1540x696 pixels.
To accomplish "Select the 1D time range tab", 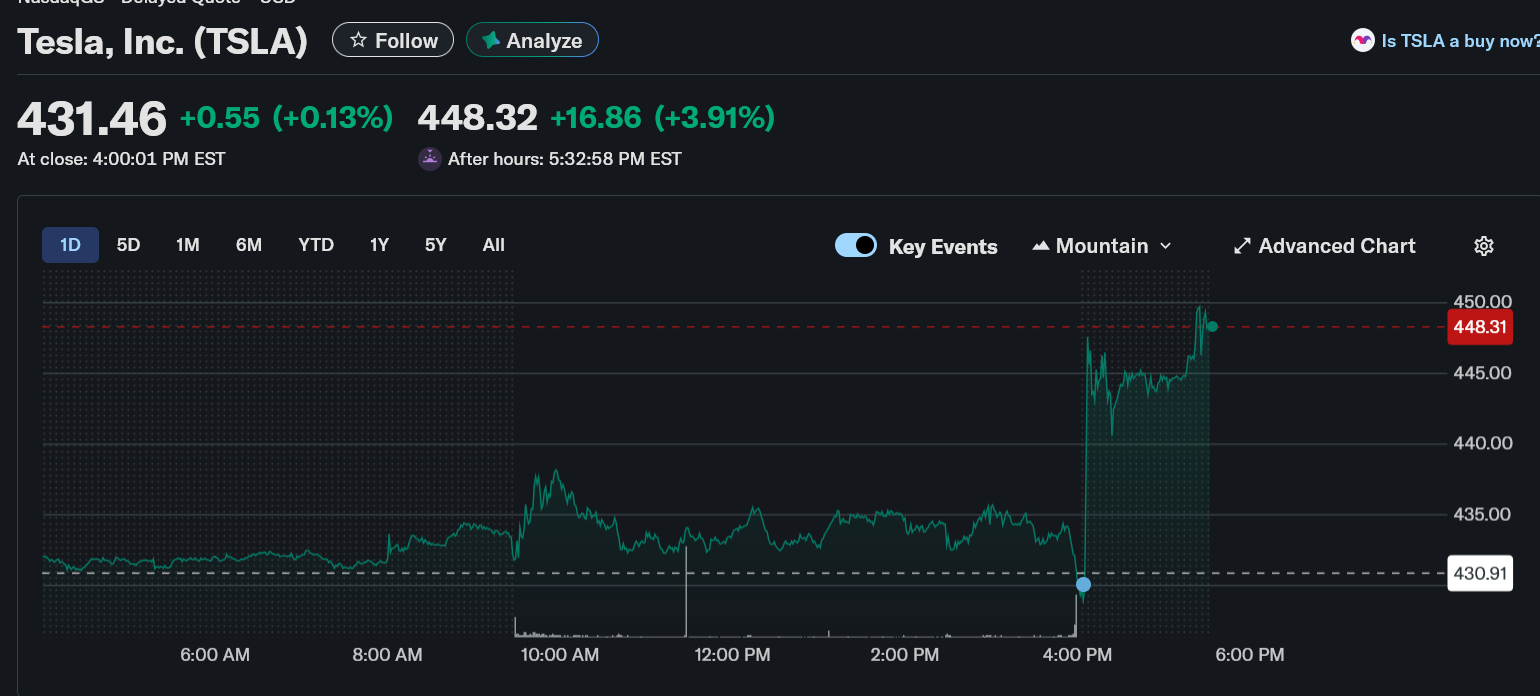I will coord(70,245).
